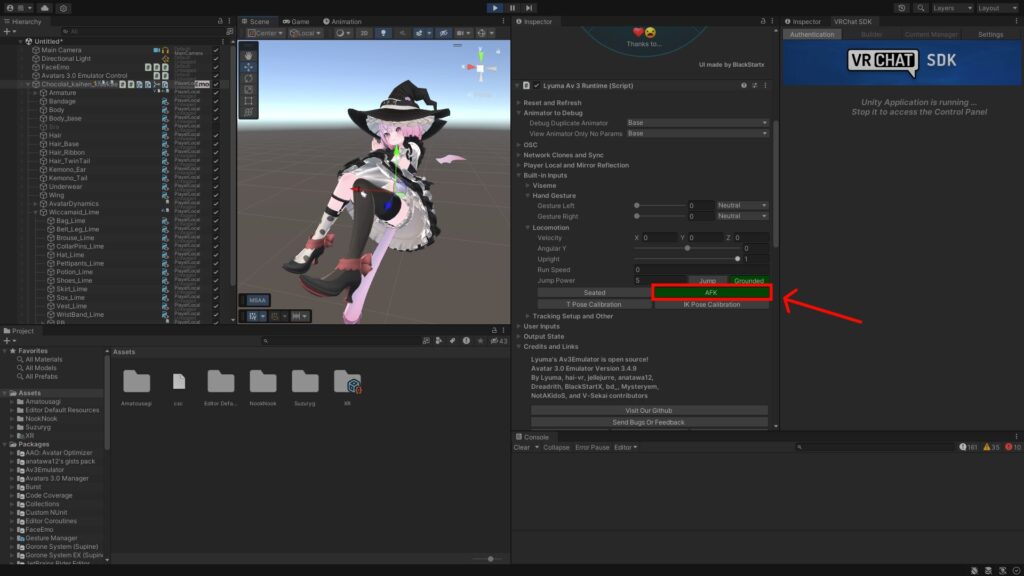Toggle the AFK button
1024x576 pixels.
(x=711, y=293)
